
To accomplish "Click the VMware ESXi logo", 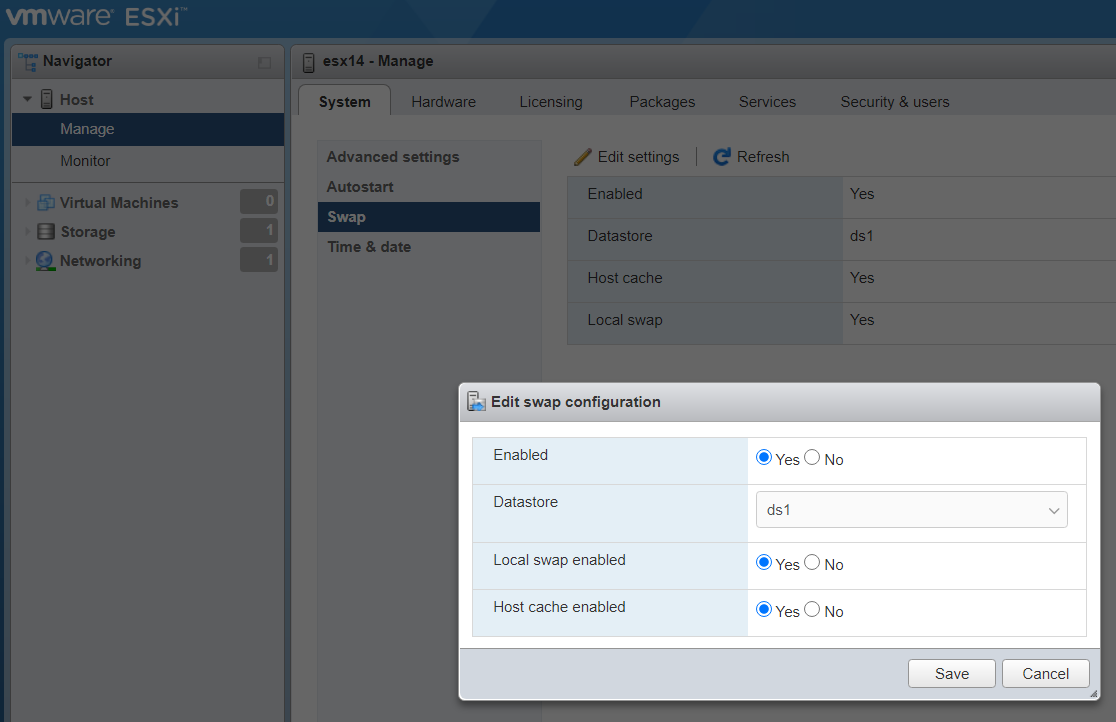I will (96, 16).
